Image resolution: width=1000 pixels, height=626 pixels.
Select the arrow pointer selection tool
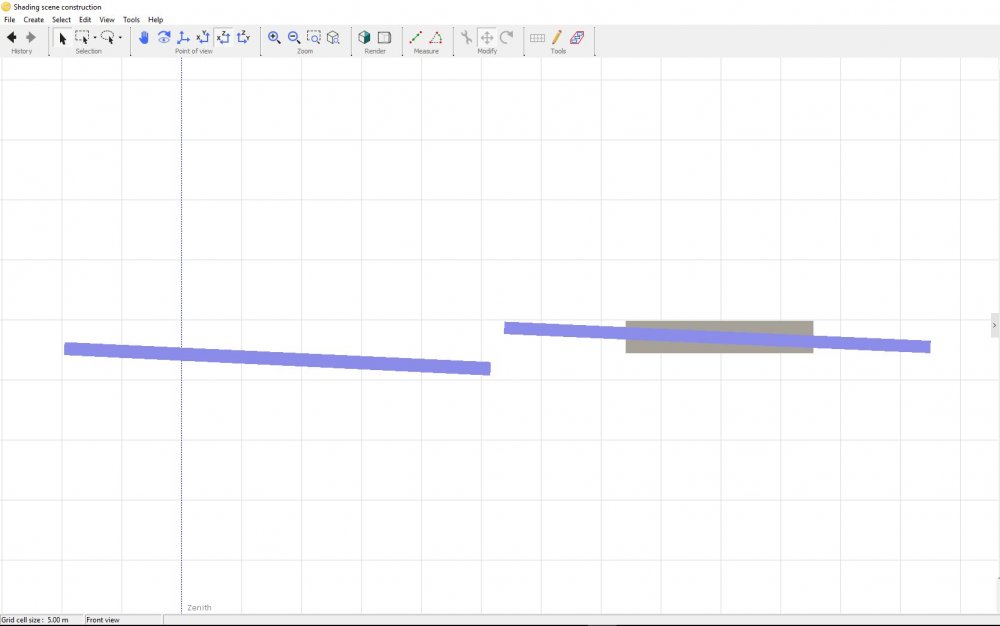[62, 38]
